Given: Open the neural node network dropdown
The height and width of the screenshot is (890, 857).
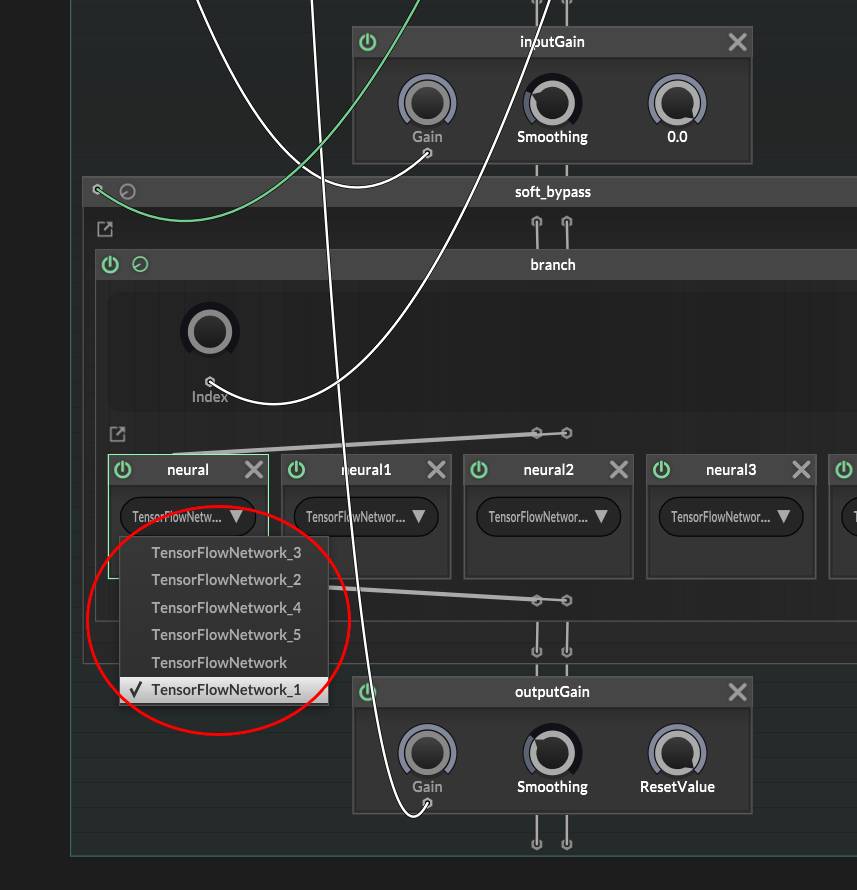Looking at the screenshot, I should (x=188, y=517).
